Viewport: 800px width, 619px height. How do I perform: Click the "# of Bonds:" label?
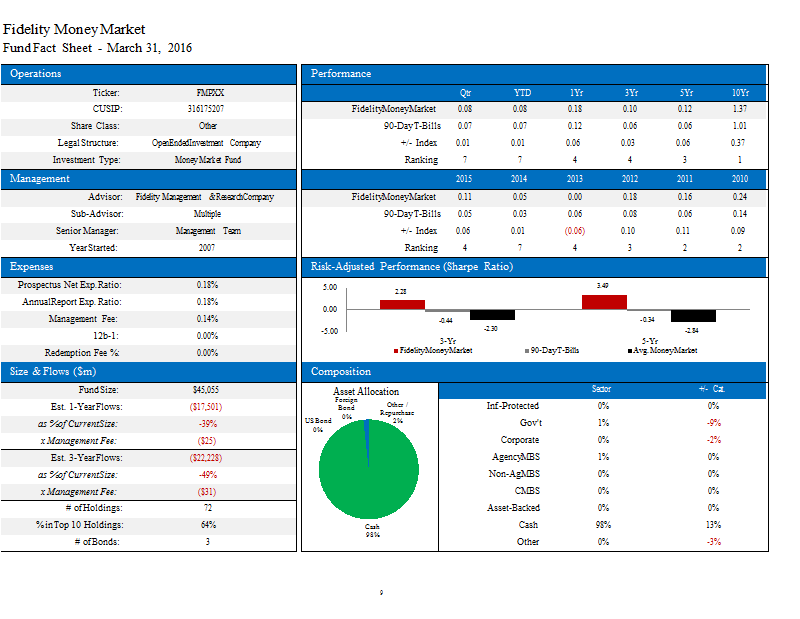(97, 542)
